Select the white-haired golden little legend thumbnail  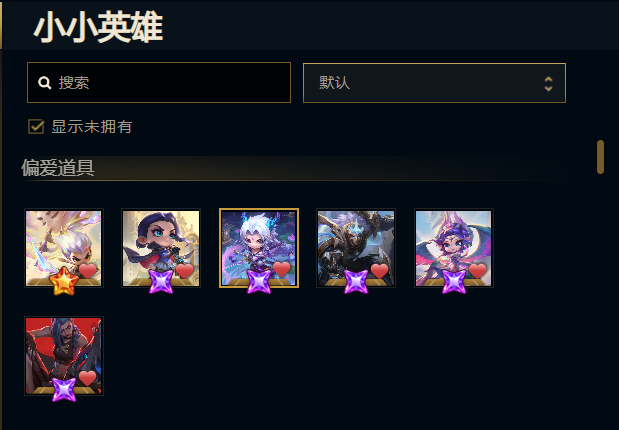pyautogui.click(x=64, y=248)
